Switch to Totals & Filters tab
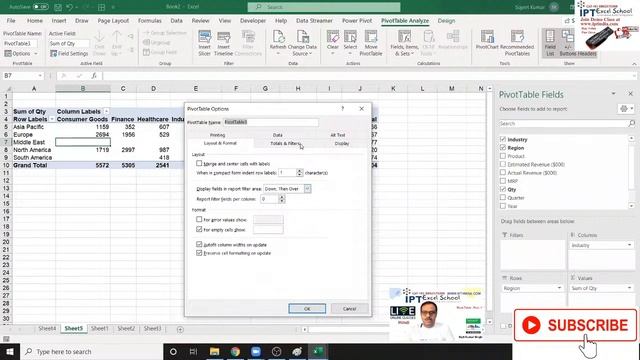 285,144
